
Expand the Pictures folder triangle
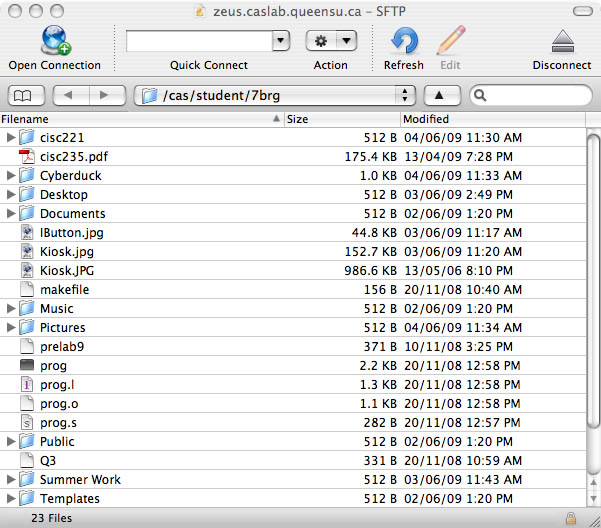click(x=11, y=328)
